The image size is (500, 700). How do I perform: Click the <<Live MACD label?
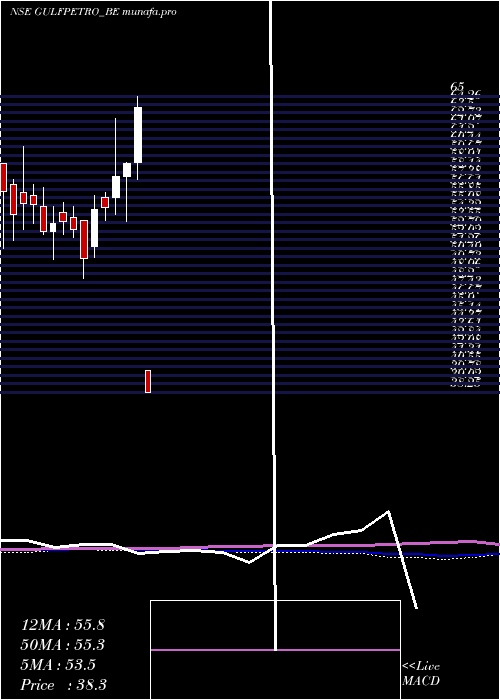coord(421,673)
